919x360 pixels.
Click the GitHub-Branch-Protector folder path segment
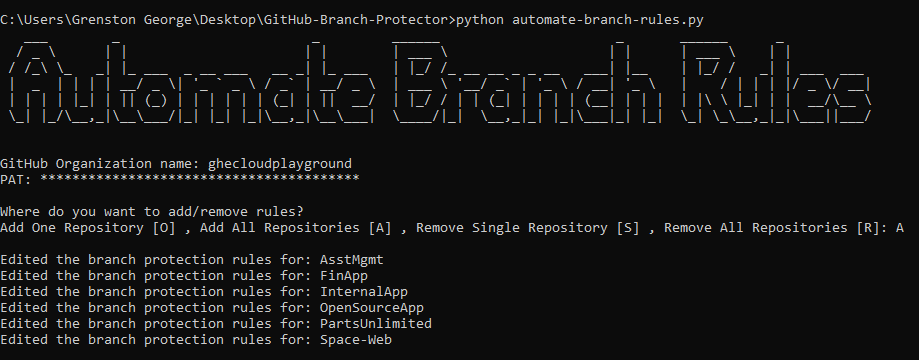pyautogui.click(x=355, y=20)
